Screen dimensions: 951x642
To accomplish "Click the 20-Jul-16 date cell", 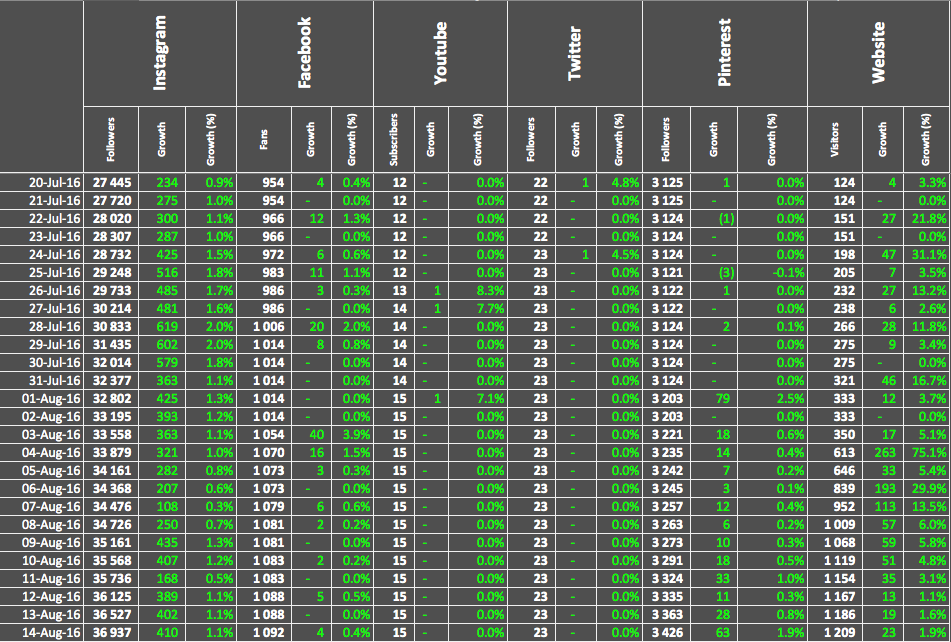I will coord(42,182).
